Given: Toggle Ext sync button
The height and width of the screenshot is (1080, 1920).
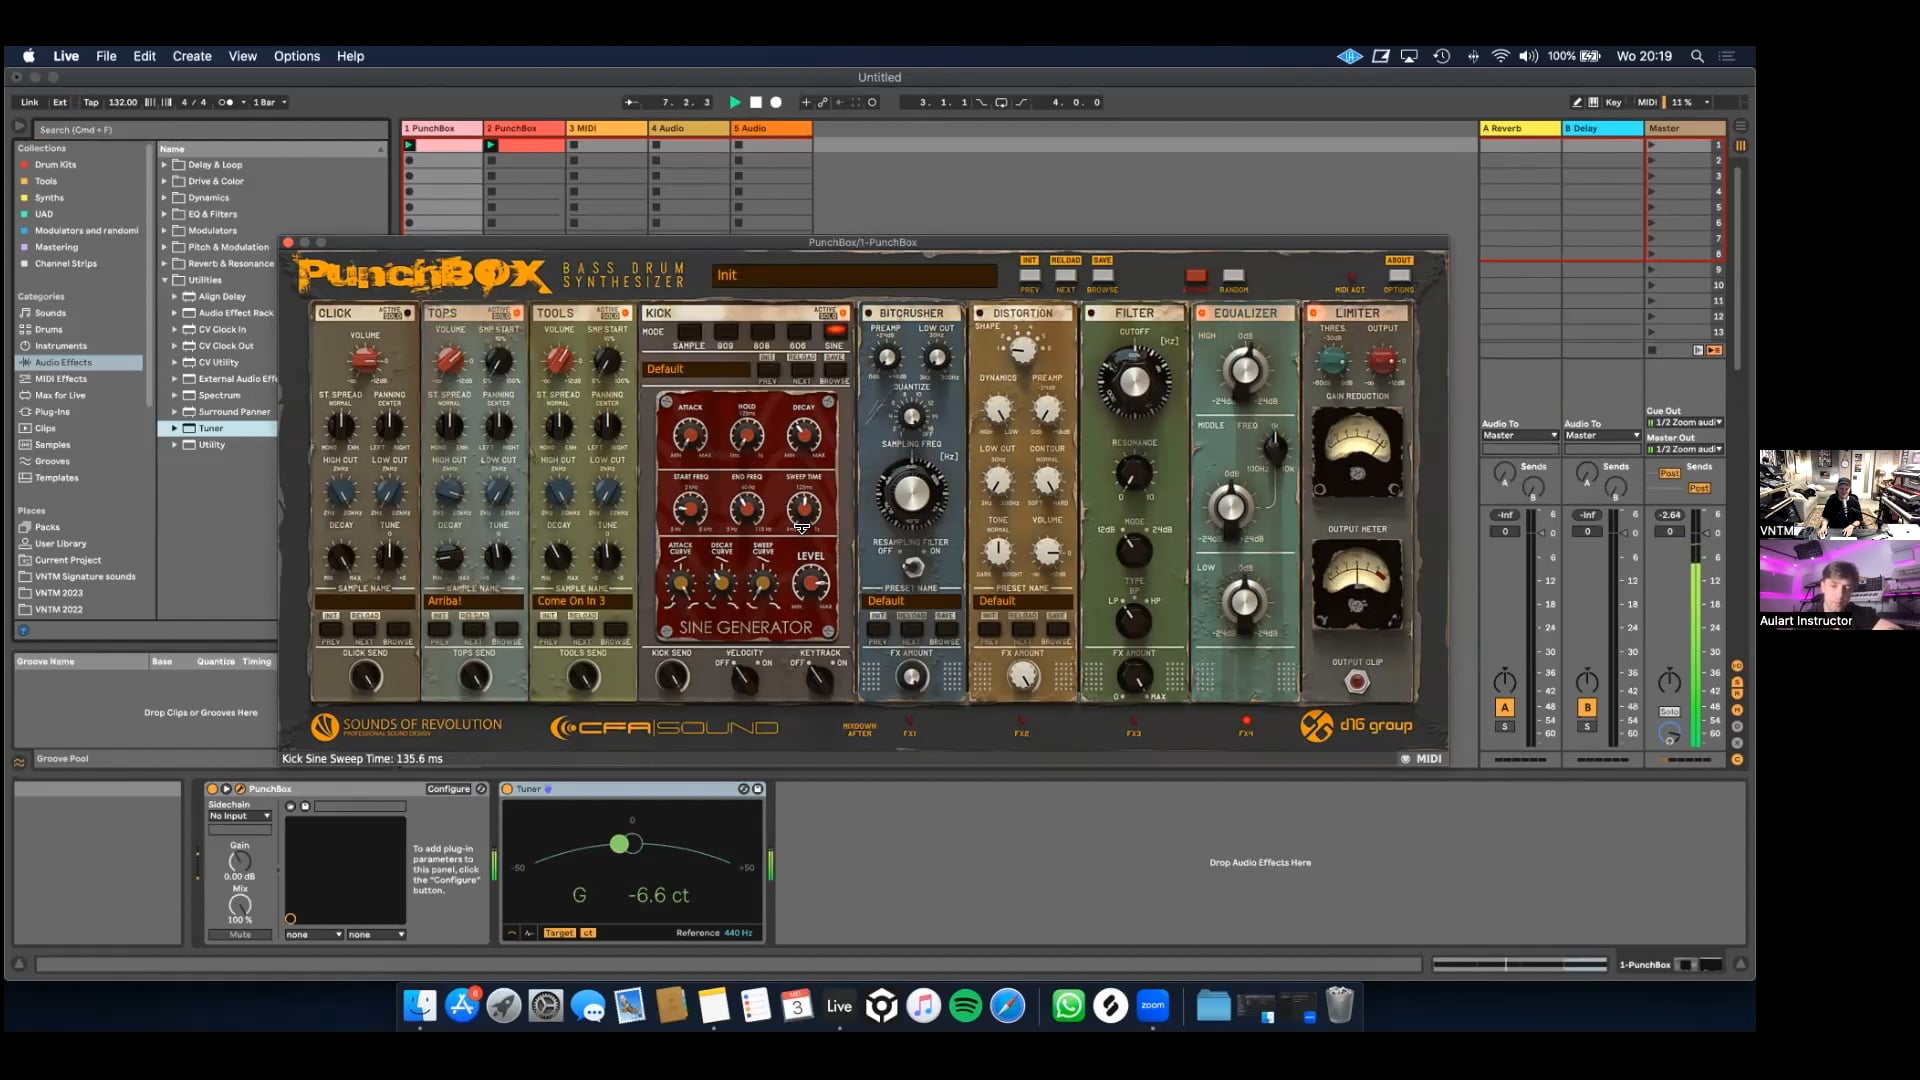Looking at the screenshot, I should 60,102.
